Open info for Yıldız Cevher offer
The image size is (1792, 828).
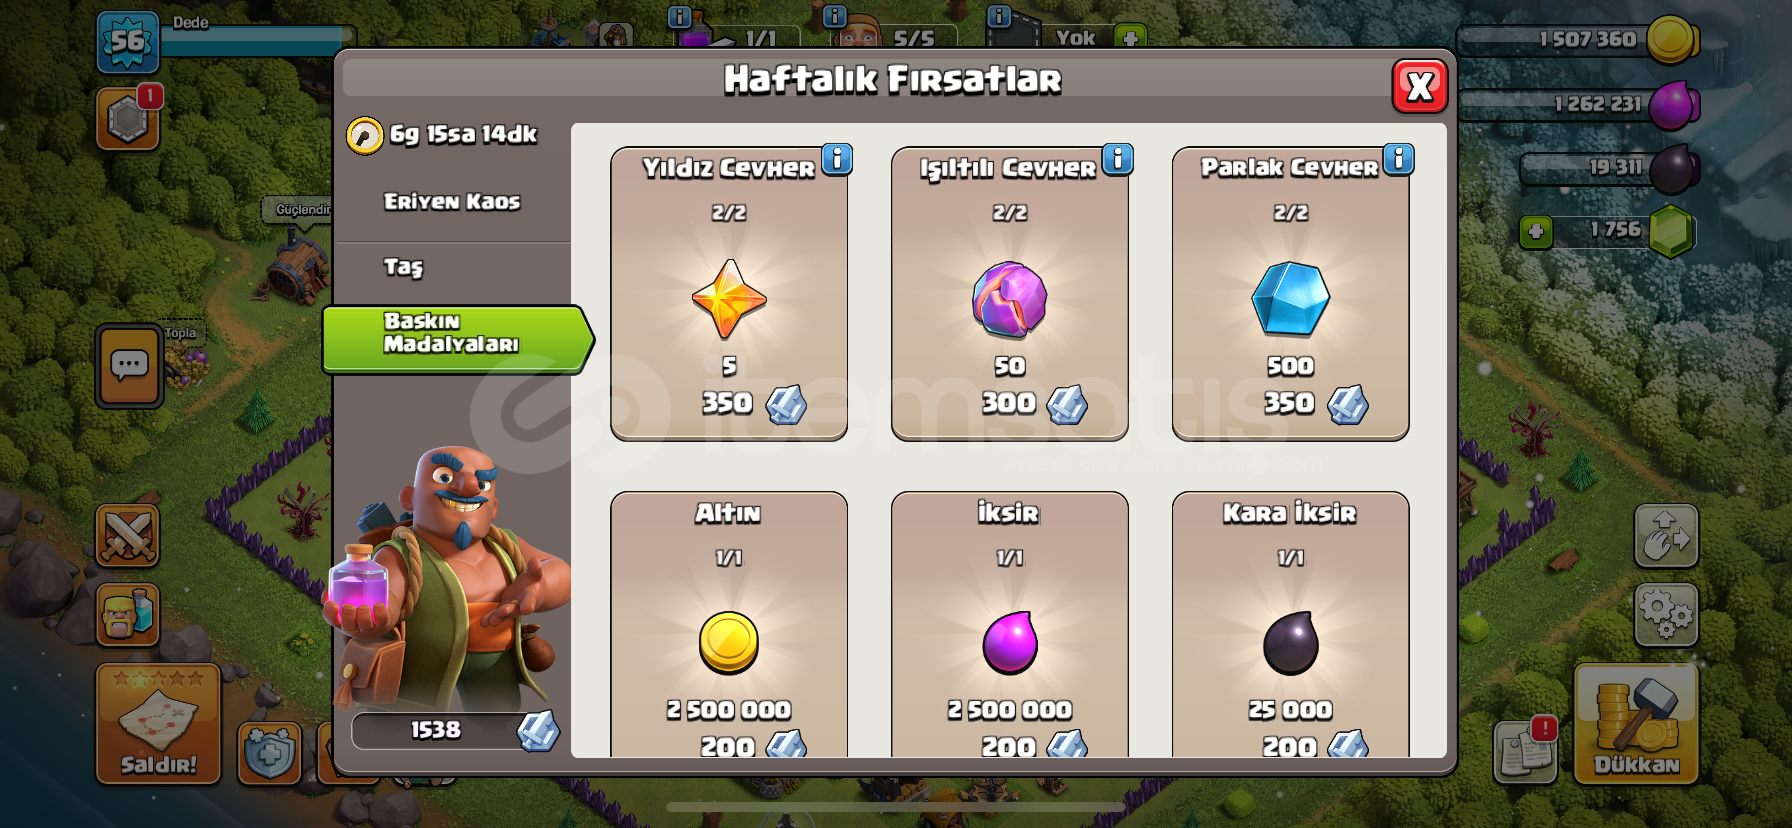click(837, 159)
